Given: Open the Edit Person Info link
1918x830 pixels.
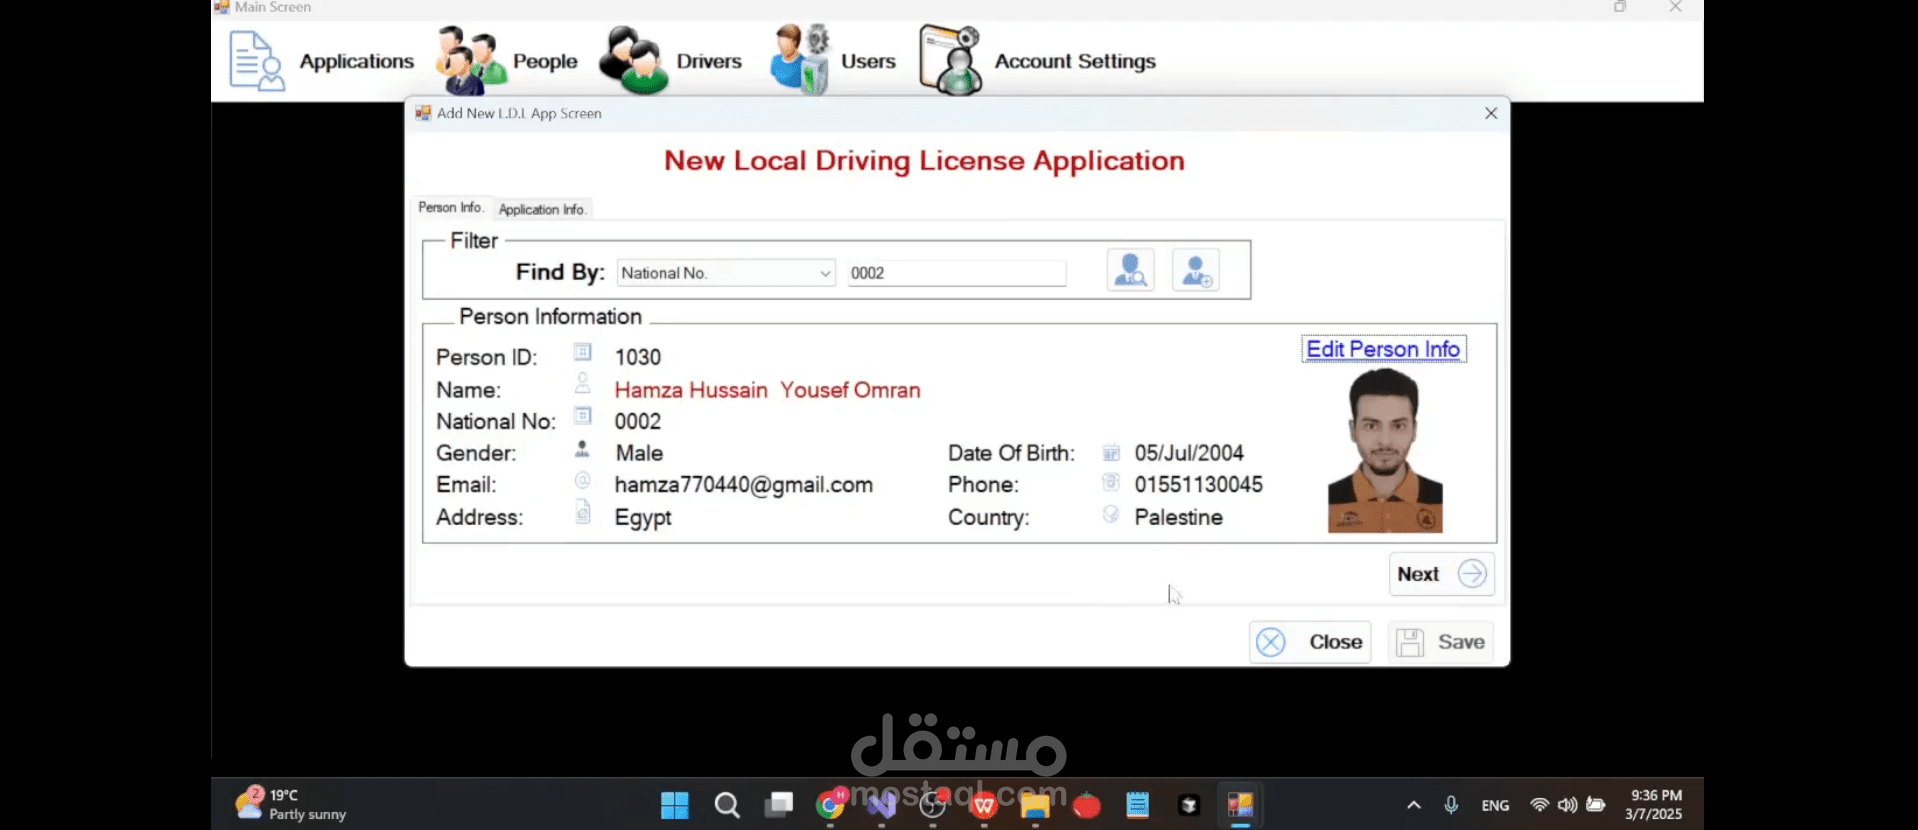Looking at the screenshot, I should point(1383,349).
